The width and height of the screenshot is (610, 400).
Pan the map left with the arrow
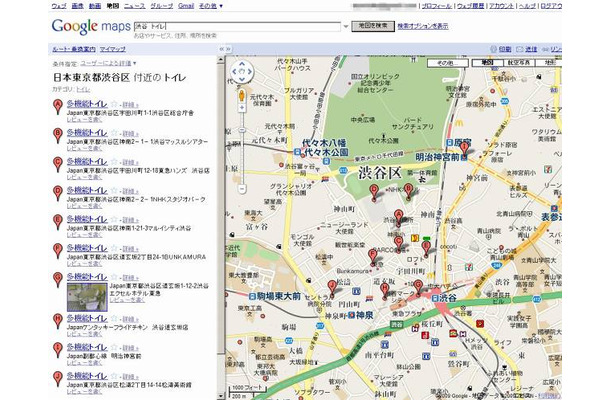click(234, 71)
